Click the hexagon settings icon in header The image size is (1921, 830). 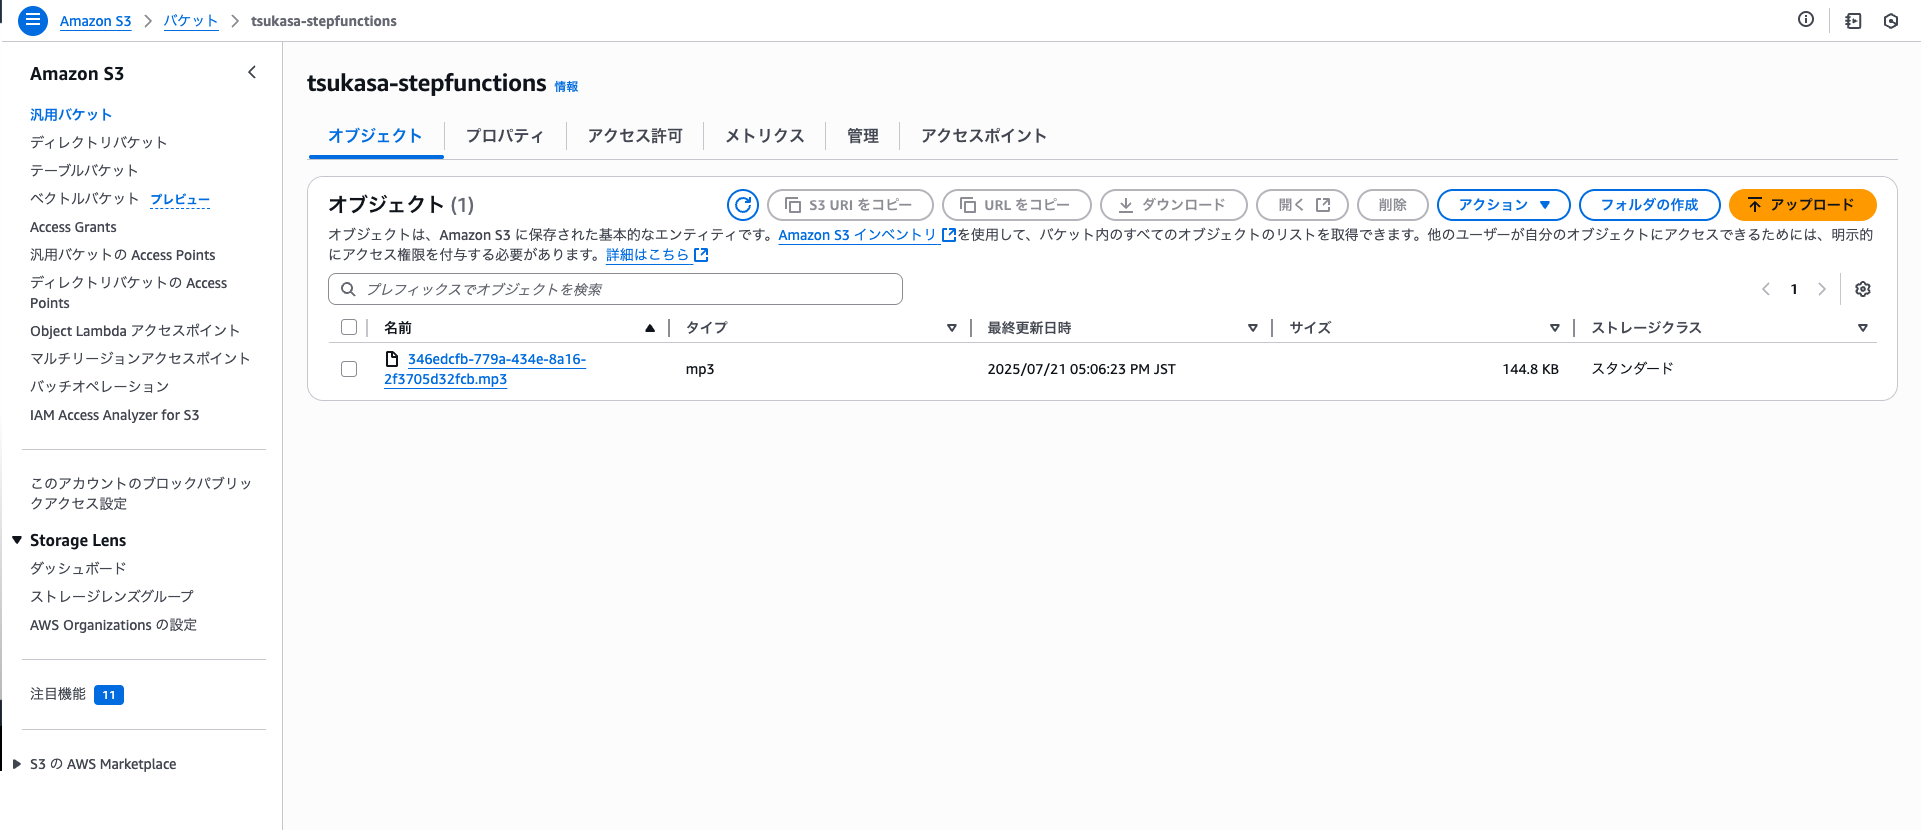point(1891,21)
